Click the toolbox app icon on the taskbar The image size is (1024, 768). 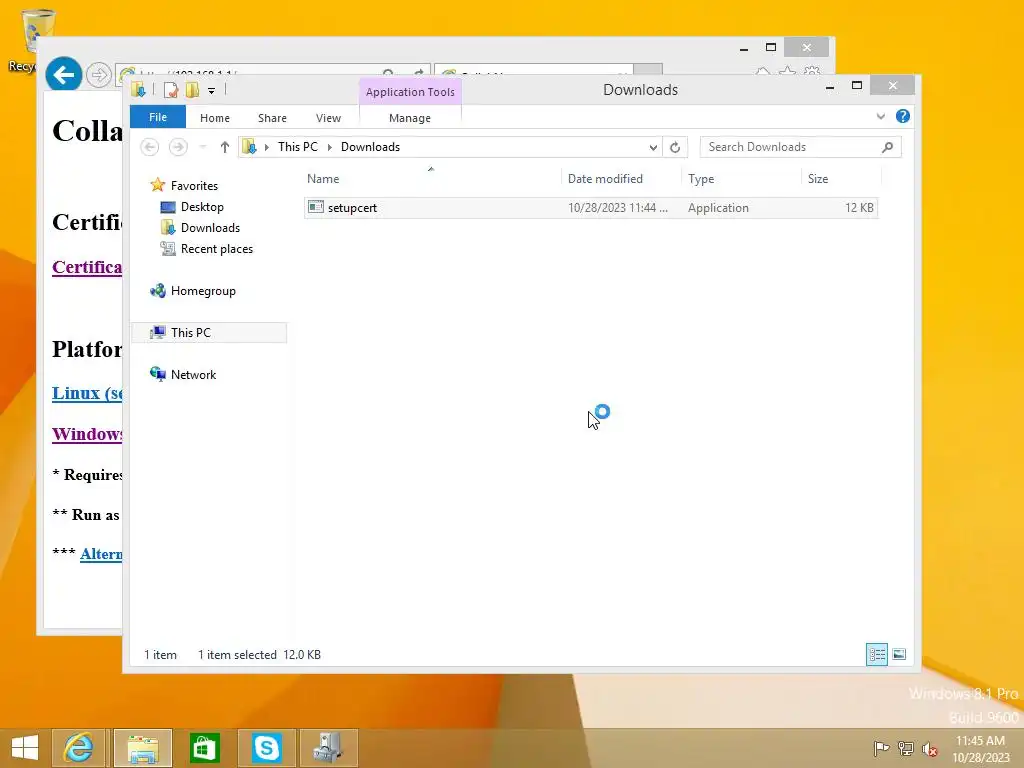click(x=328, y=748)
